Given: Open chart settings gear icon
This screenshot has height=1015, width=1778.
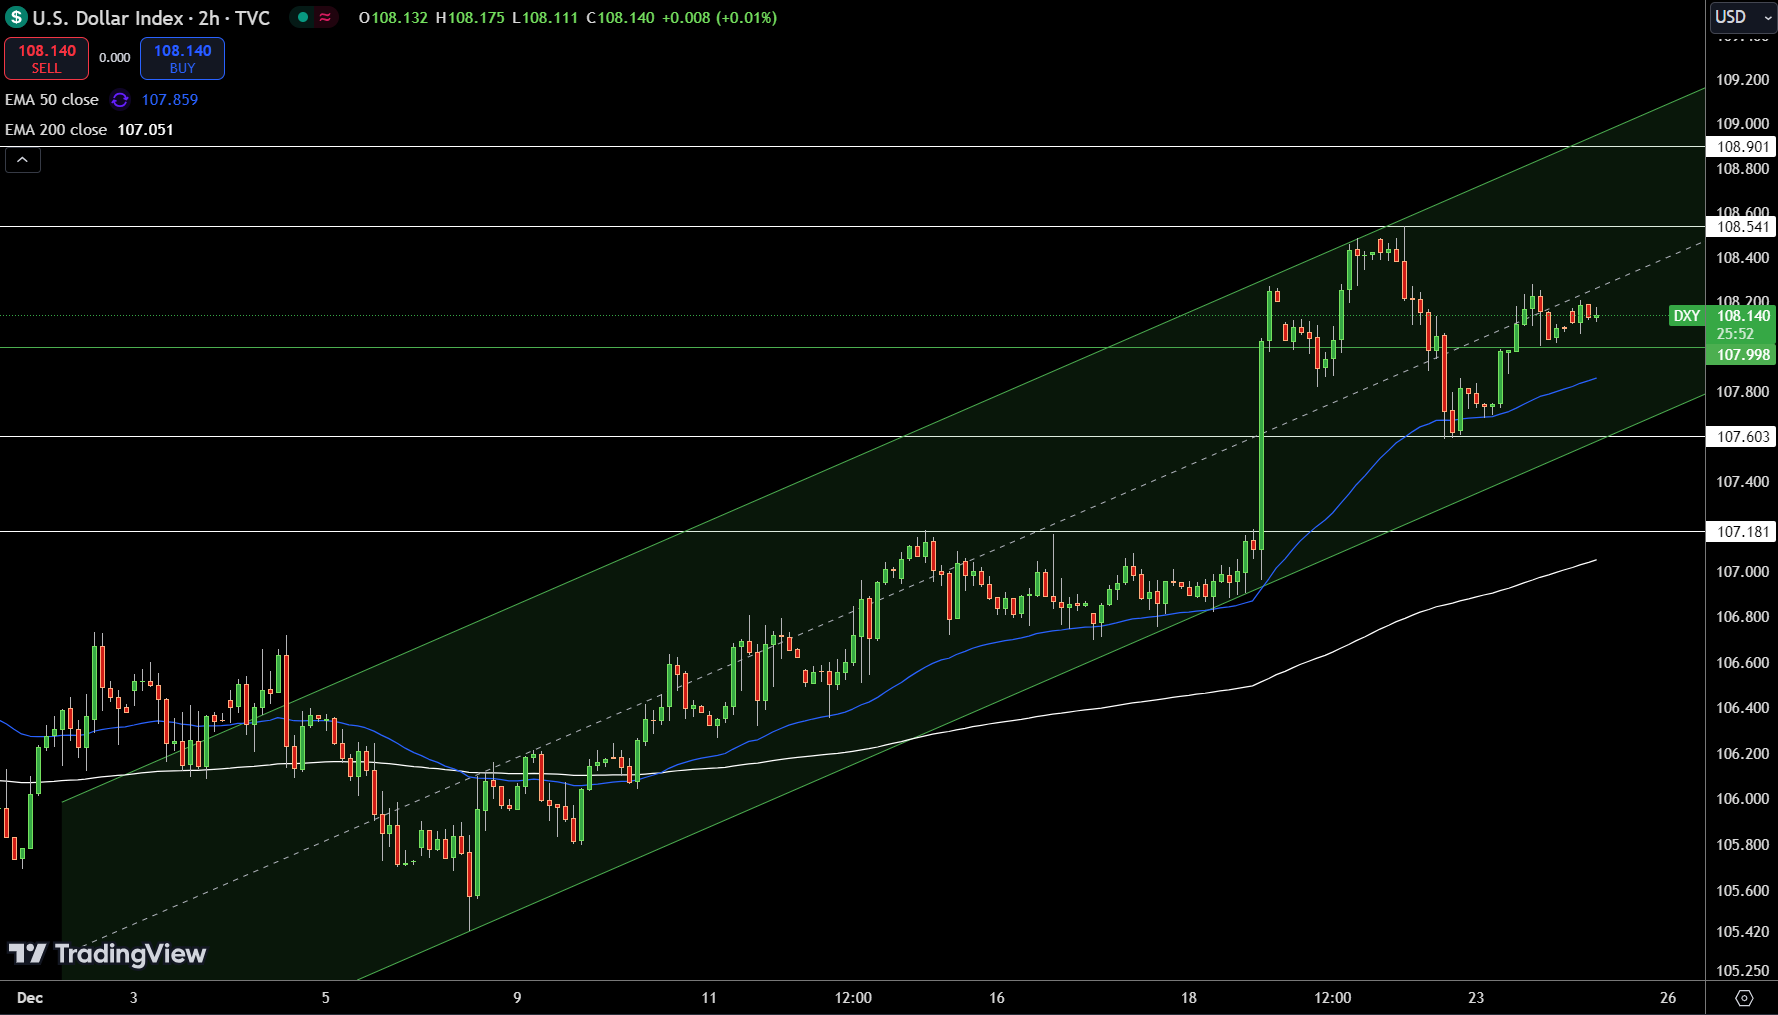Looking at the screenshot, I should coord(1744,998).
